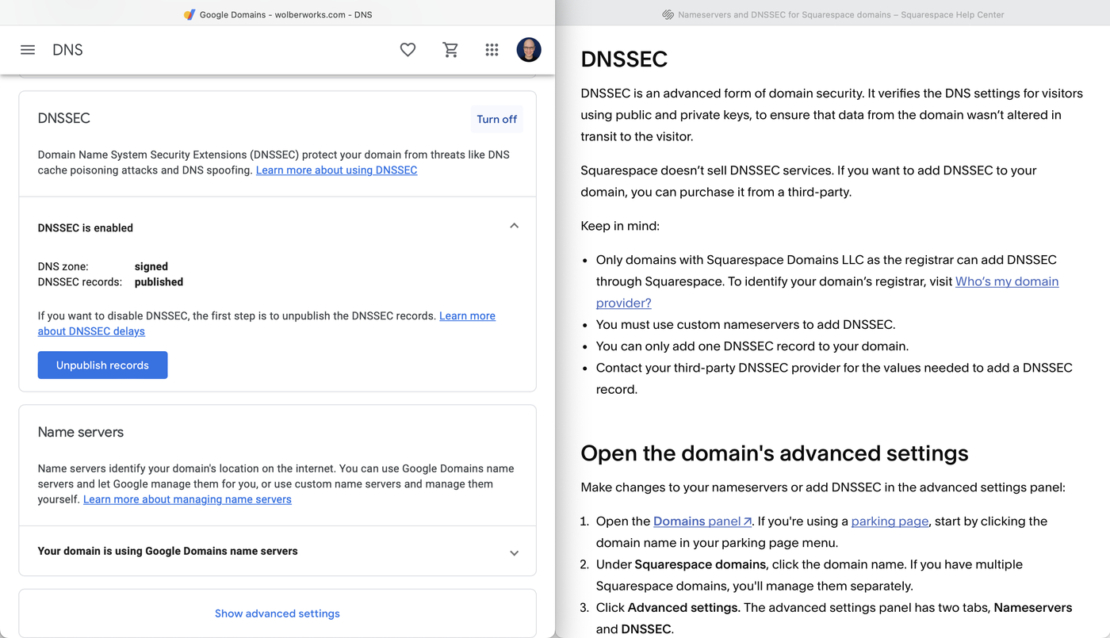Click the Google Domains favicon in the tab

[x=189, y=14]
